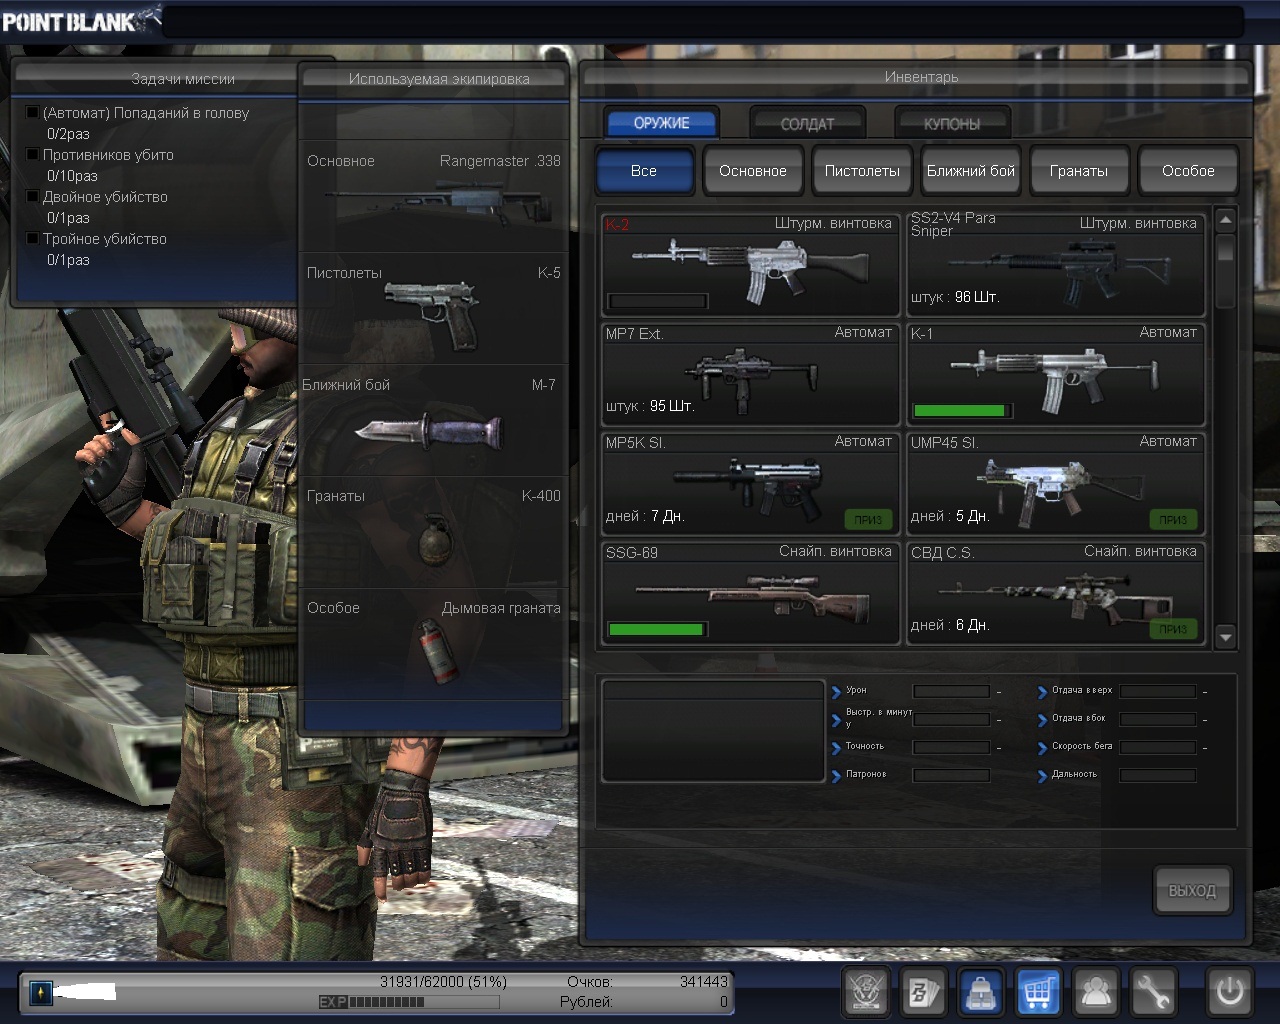Image resolution: width=1280 pixels, height=1024 pixels.
Task: Click the 31931/62000 (51%) experience text
Action: pyautogui.click(x=443, y=982)
